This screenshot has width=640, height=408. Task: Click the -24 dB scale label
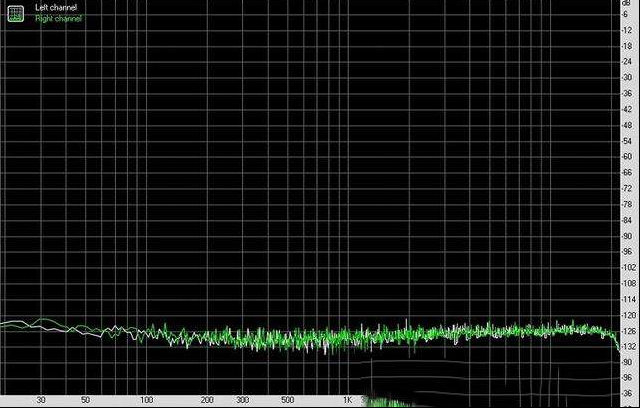627,62
